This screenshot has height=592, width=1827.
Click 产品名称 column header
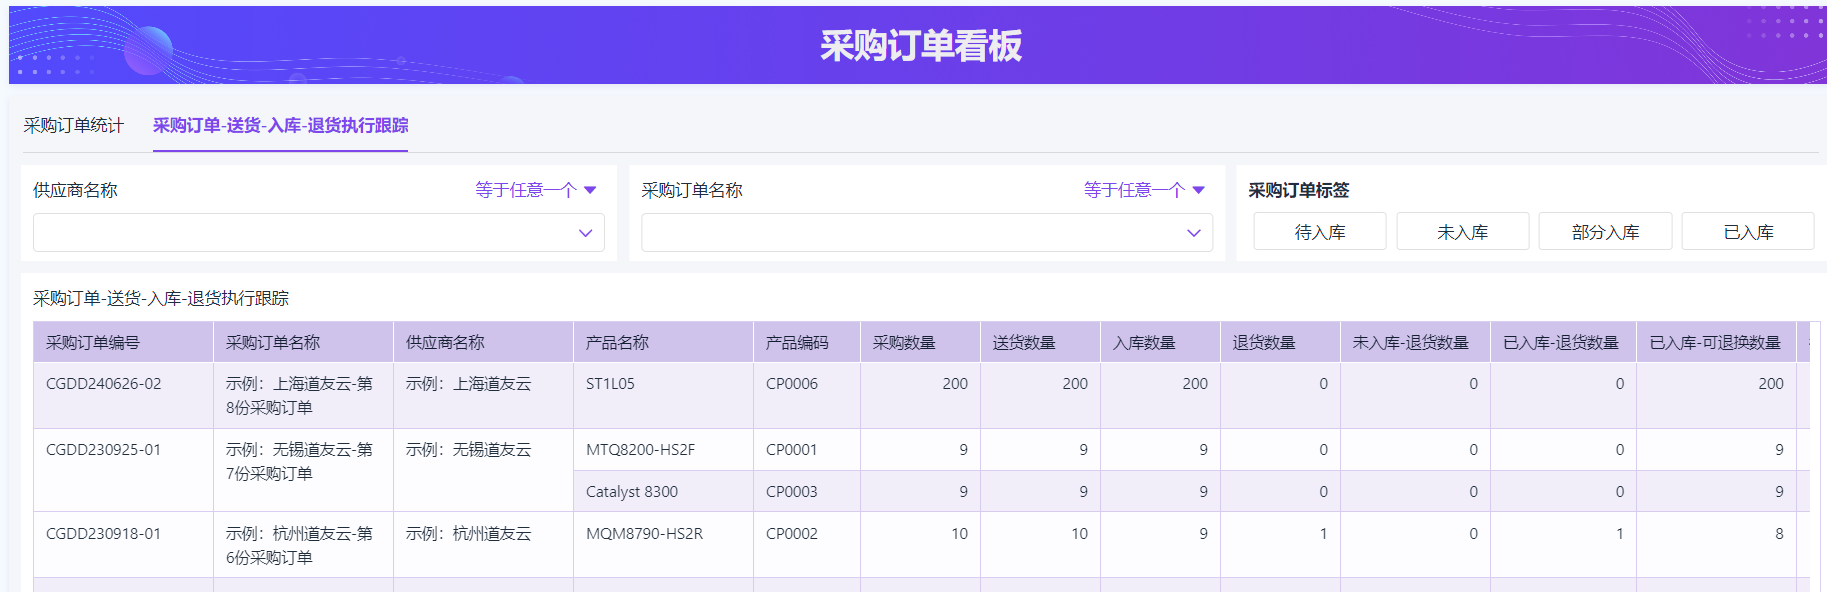663,342
